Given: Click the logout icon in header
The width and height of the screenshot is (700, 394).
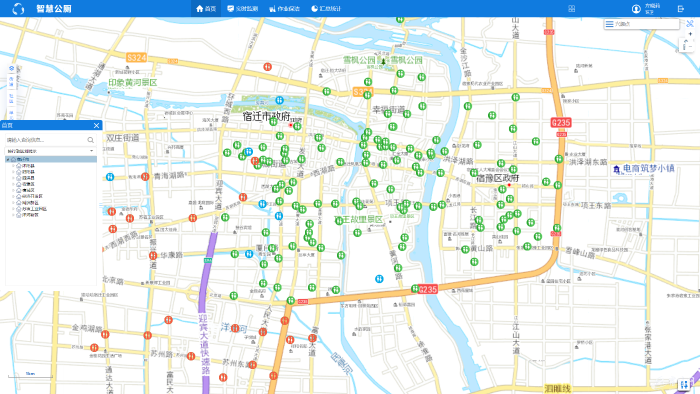Looking at the screenshot, I should (x=681, y=8).
